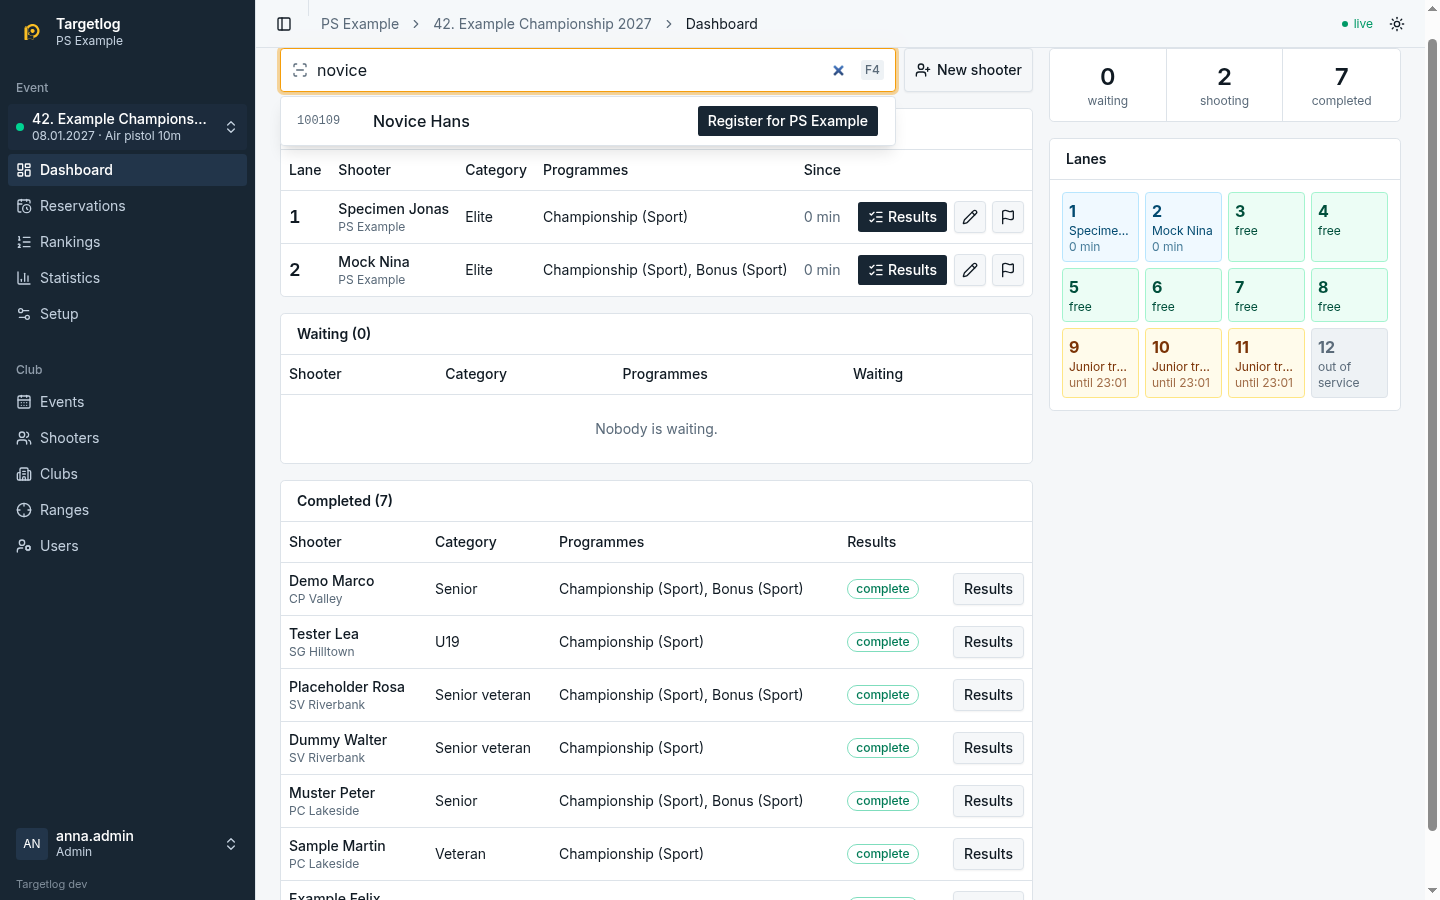The image size is (1440, 900).
Task: Click the flag icon for Specimen Jonas
Action: pos(1008,217)
